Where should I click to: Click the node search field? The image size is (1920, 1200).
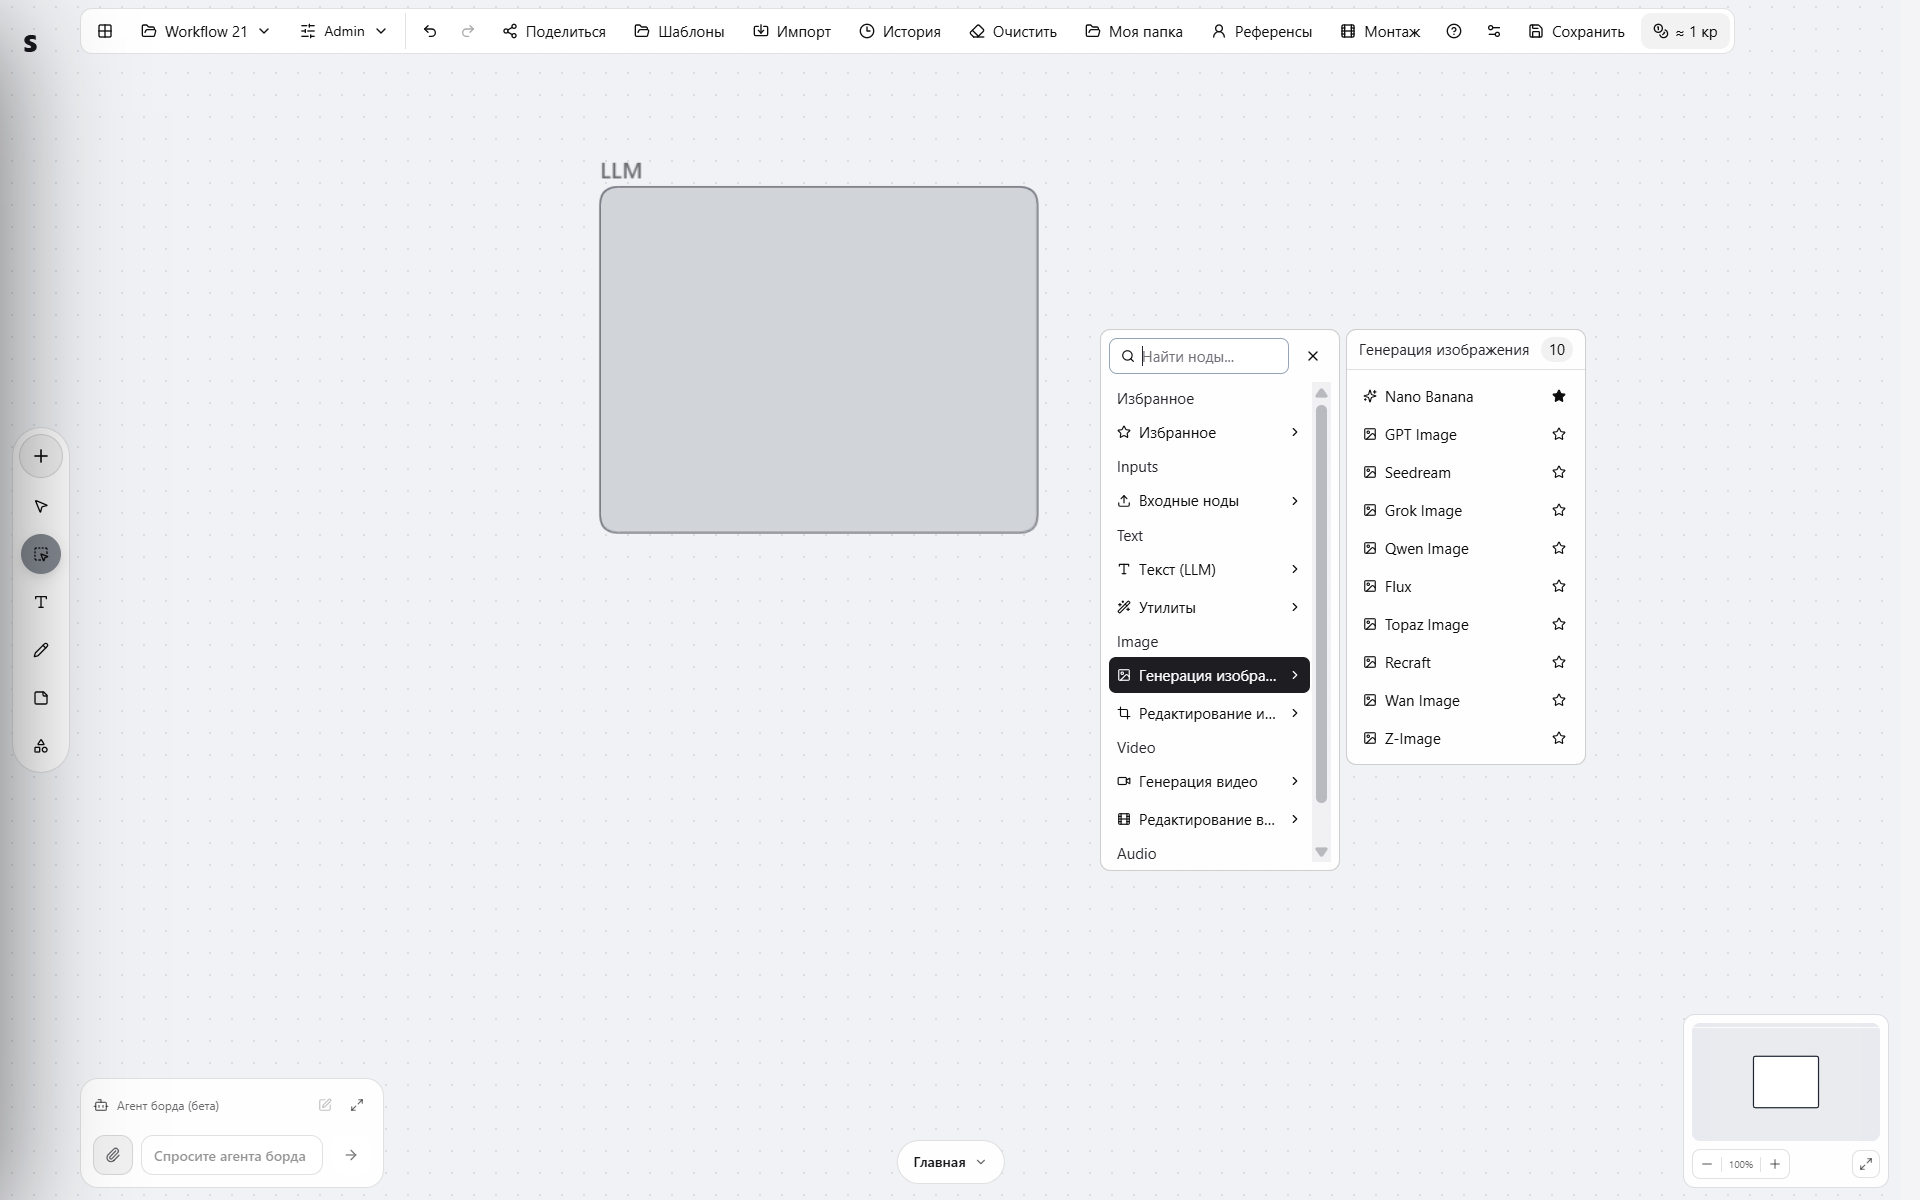pyautogui.click(x=1199, y=356)
